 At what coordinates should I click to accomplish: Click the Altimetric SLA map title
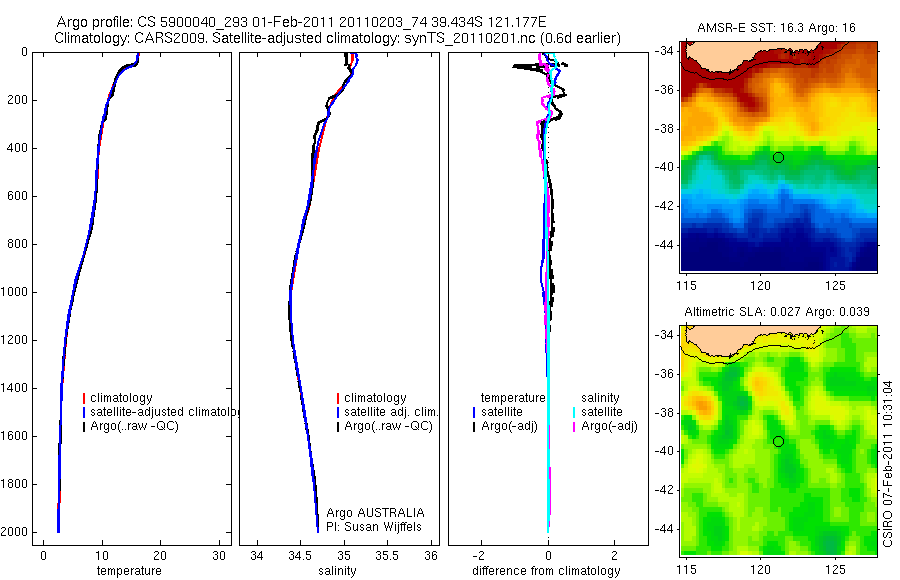point(777,312)
